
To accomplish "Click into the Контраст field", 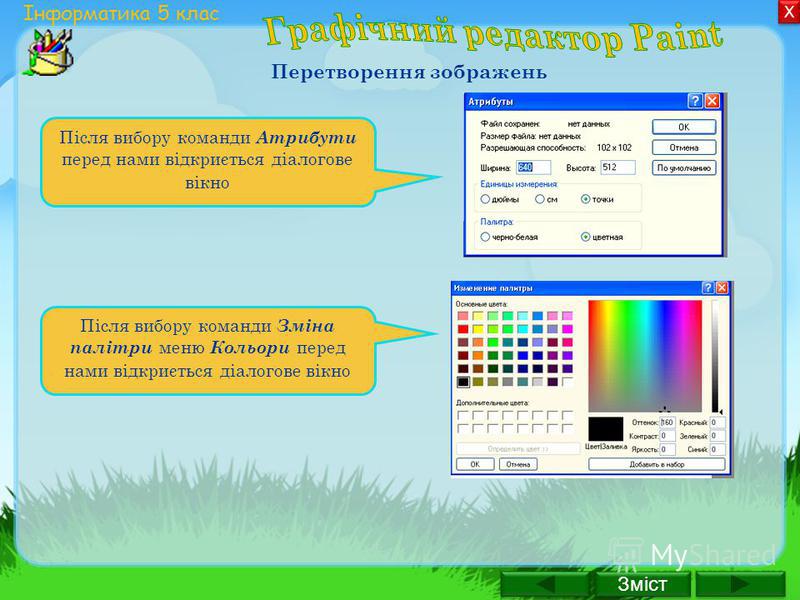I will 667,436.
